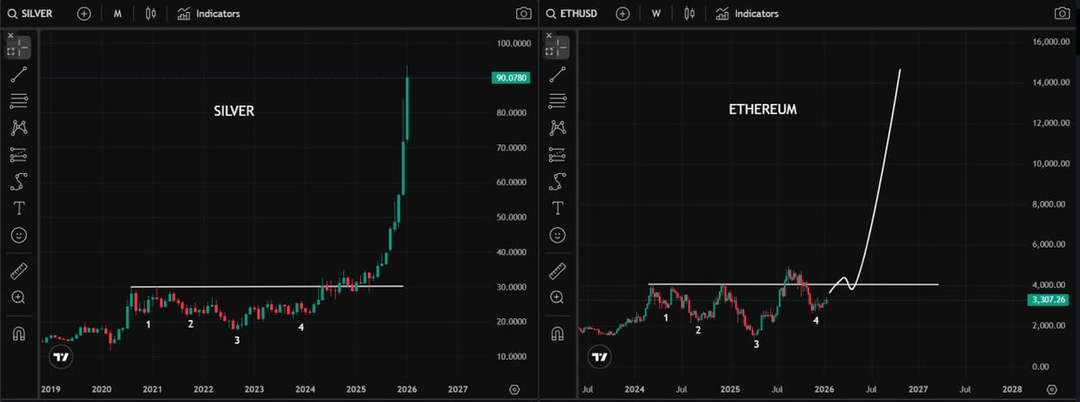Open the W interval selector on ETHUSD chart
The width and height of the screenshot is (1080, 402).
[656, 14]
